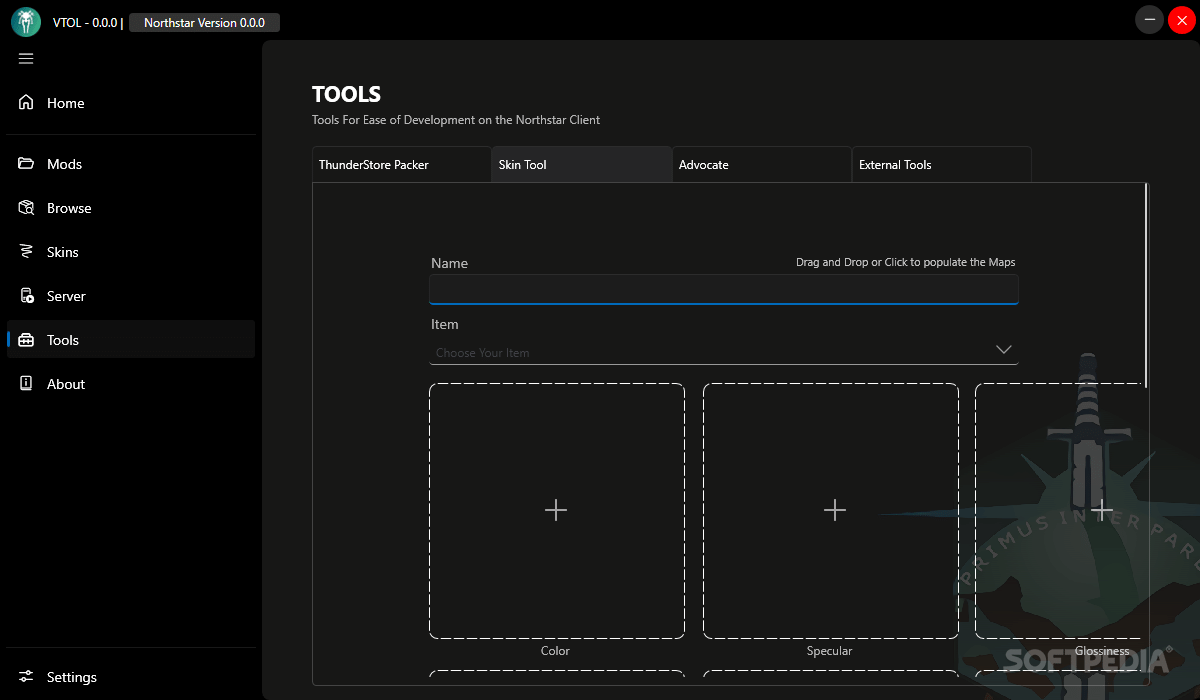Click the Northstar Version 0.0.0 badge
The width and height of the screenshot is (1200, 700).
(x=204, y=22)
